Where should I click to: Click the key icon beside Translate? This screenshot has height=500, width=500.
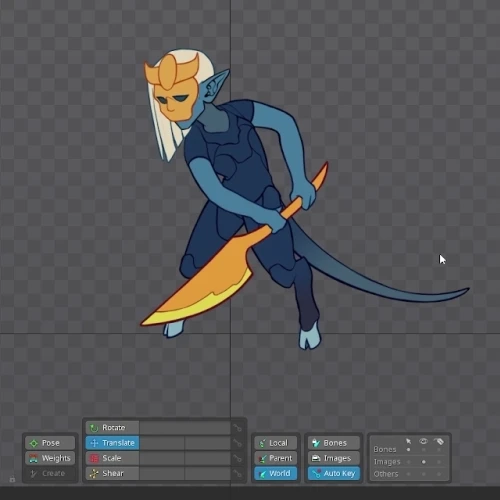pyautogui.click(x=237, y=443)
